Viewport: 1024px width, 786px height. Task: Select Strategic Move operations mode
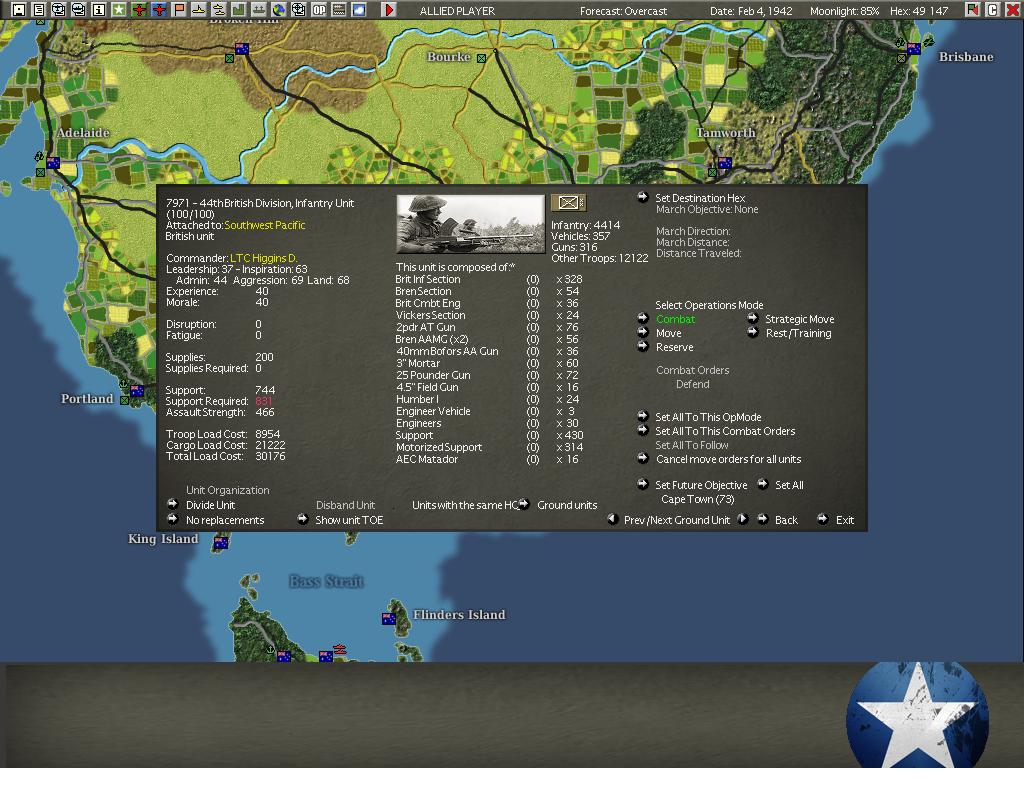point(799,319)
